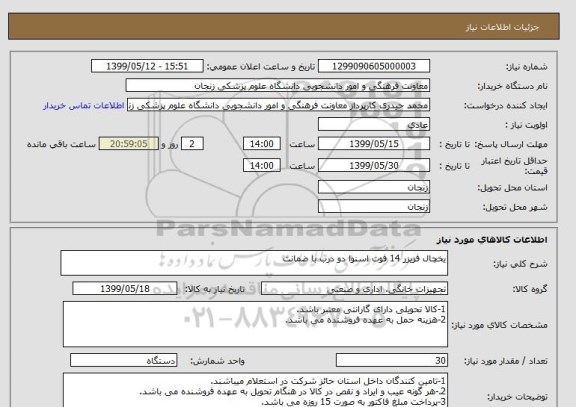
Task: Click the quantity field showing 30
Action: click(392, 360)
